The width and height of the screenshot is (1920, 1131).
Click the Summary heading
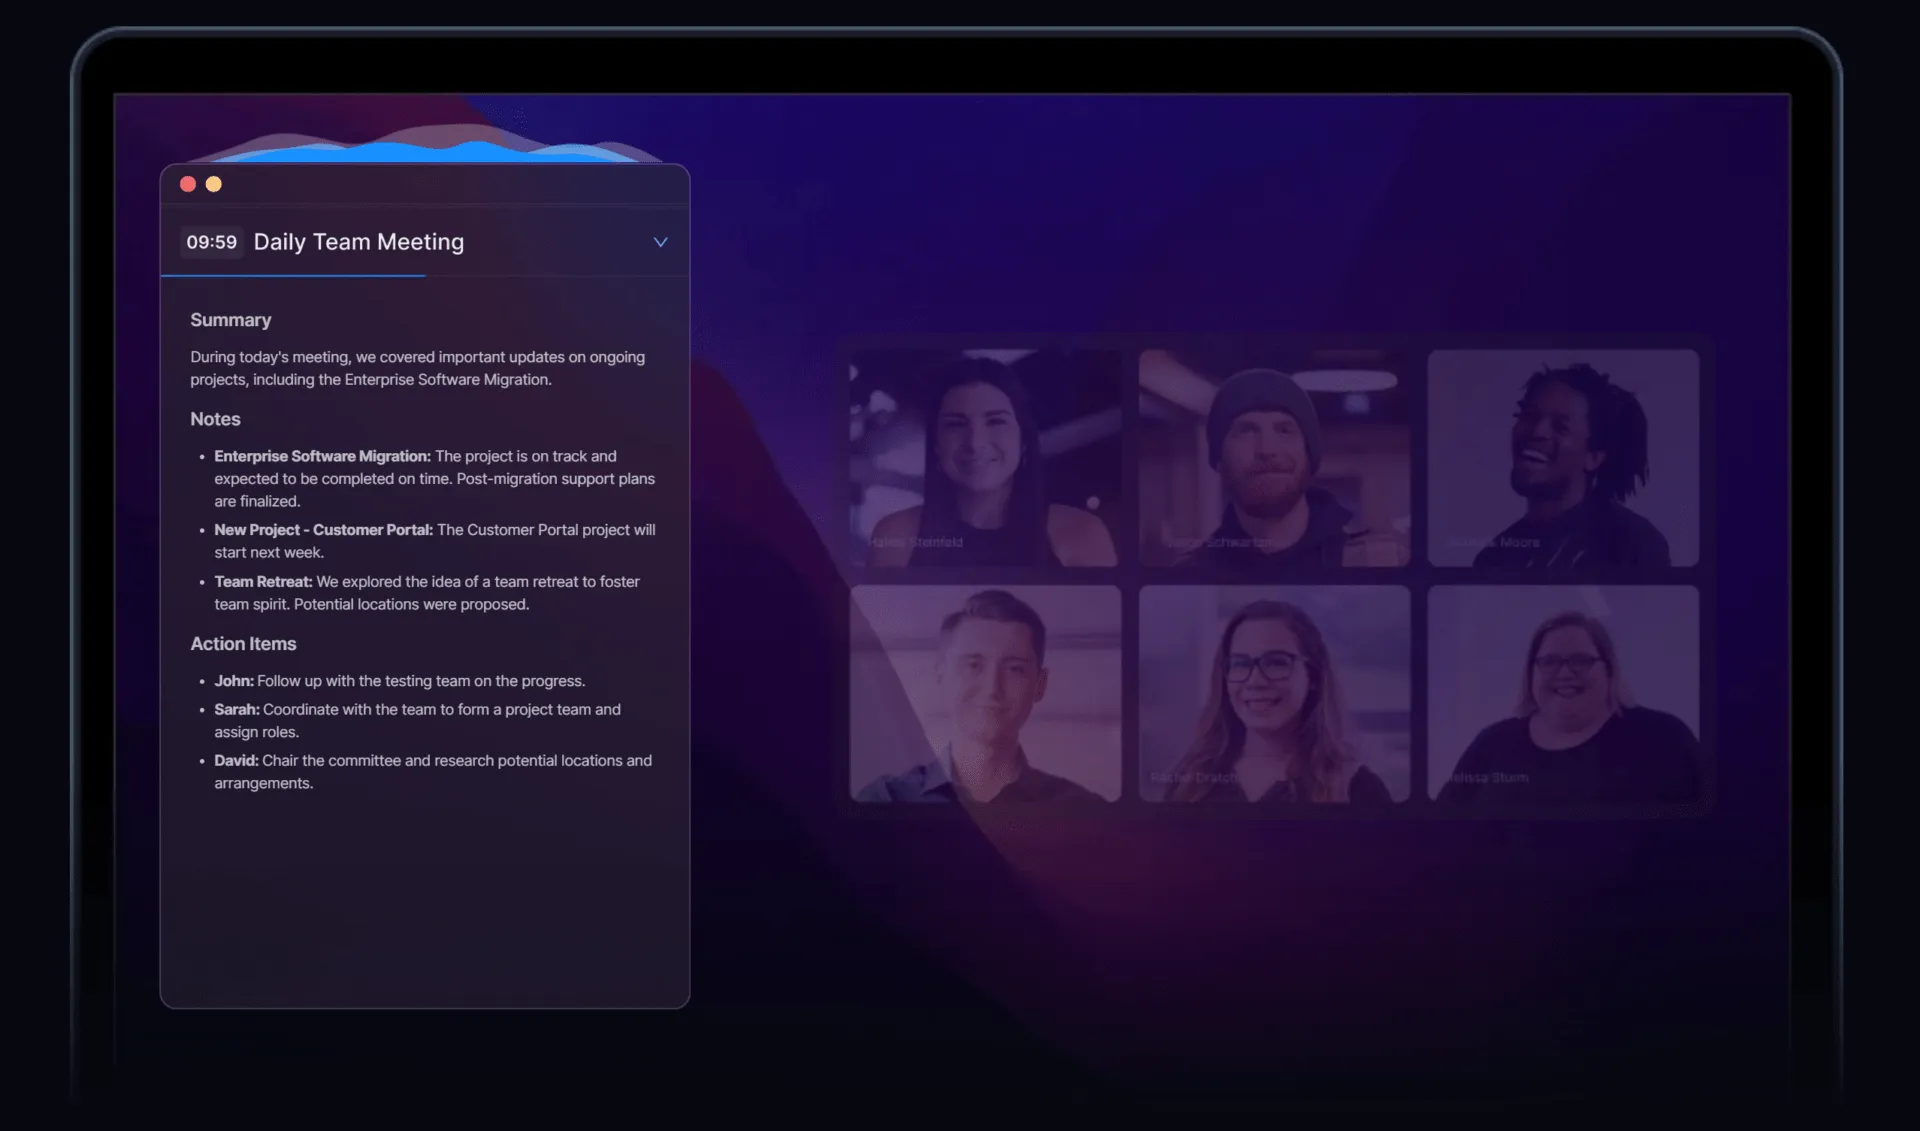point(230,320)
